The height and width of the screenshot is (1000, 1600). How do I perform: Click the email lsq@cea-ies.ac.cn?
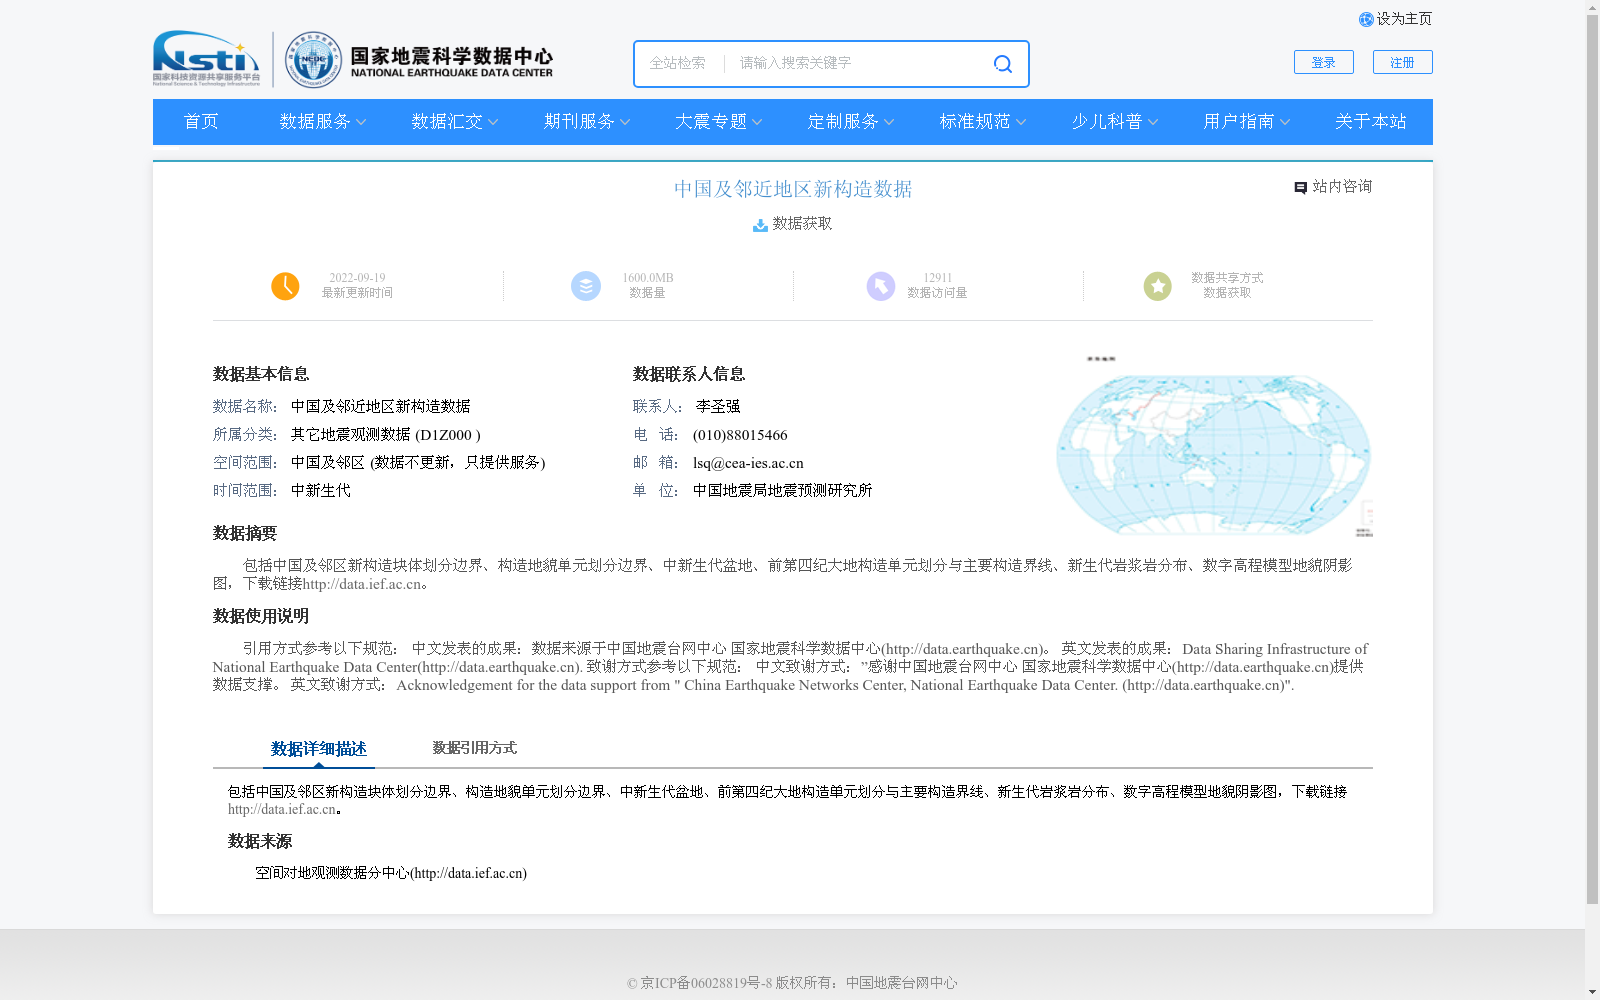click(x=748, y=463)
